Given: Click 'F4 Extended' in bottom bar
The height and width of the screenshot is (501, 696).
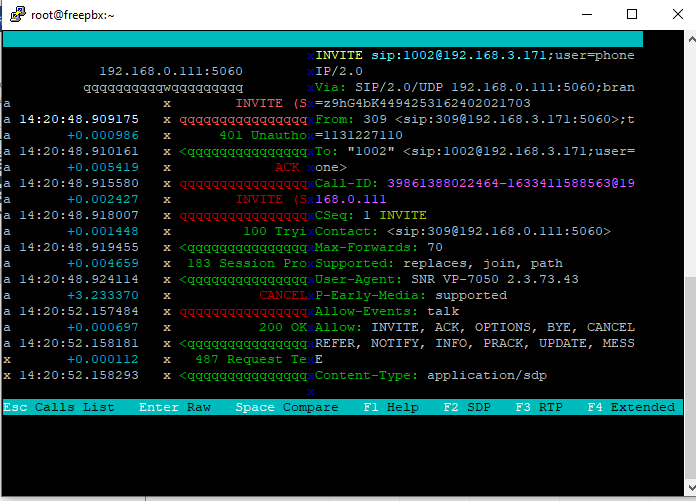Looking at the screenshot, I should [631, 407].
